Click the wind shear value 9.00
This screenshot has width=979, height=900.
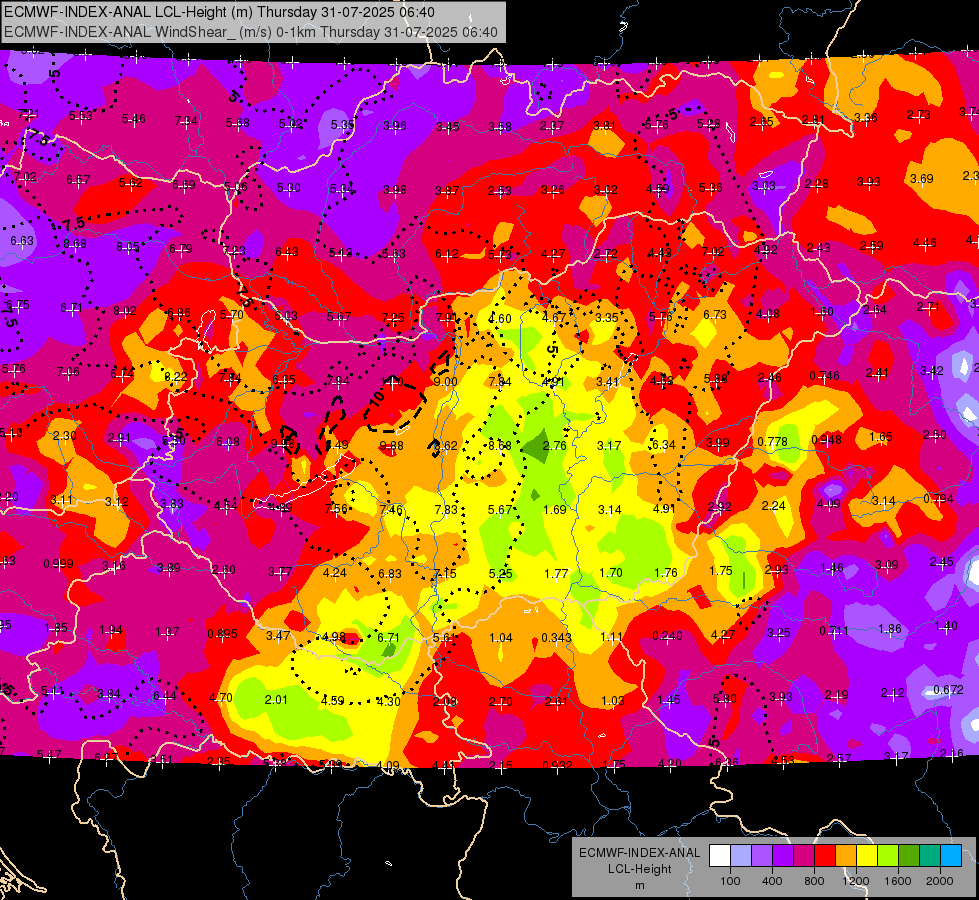click(446, 382)
